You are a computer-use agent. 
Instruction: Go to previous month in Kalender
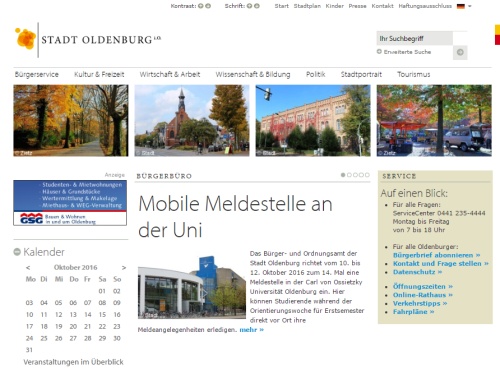click(28, 268)
